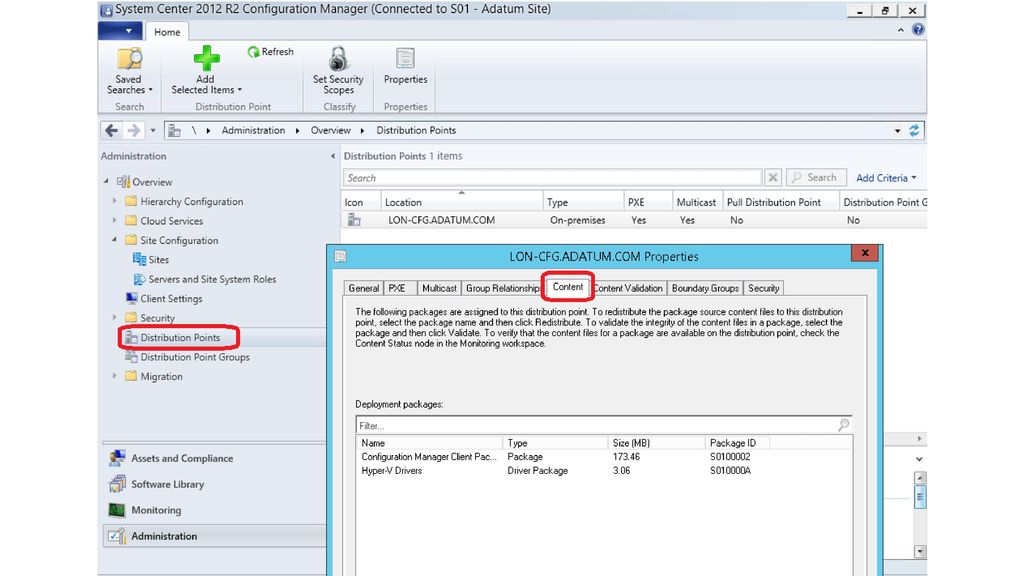Click the Search button

point(816,178)
